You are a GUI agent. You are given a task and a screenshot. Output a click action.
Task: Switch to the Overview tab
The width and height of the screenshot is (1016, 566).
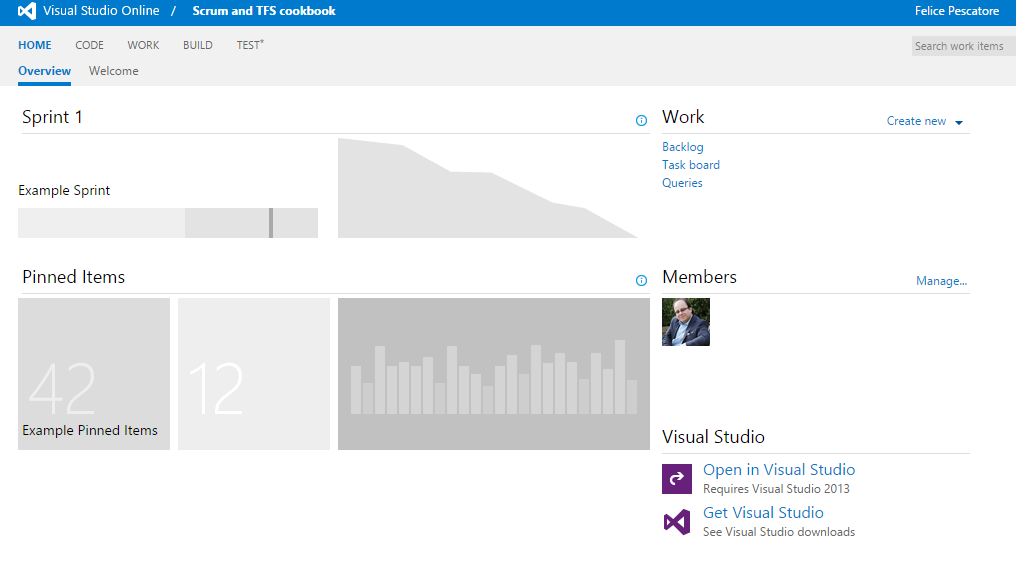click(x=45, y=71)
